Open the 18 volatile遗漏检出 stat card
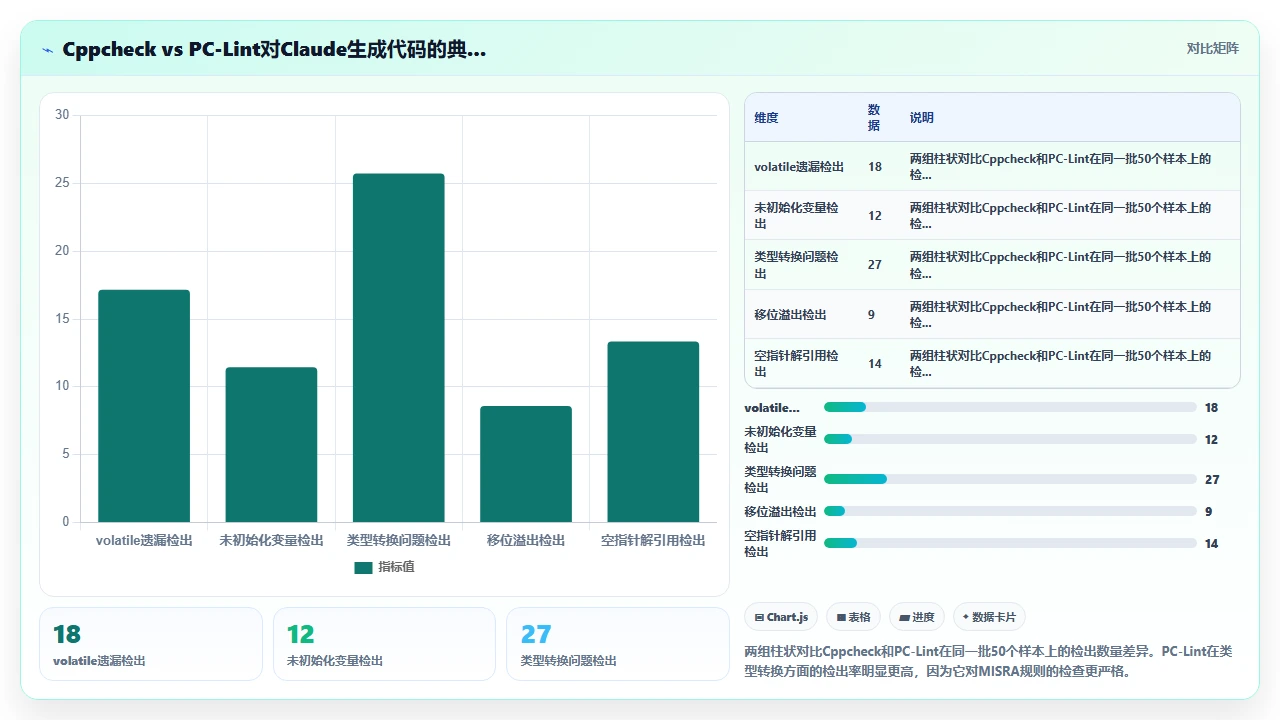The image size is (1280, 720). click(151, 644)
